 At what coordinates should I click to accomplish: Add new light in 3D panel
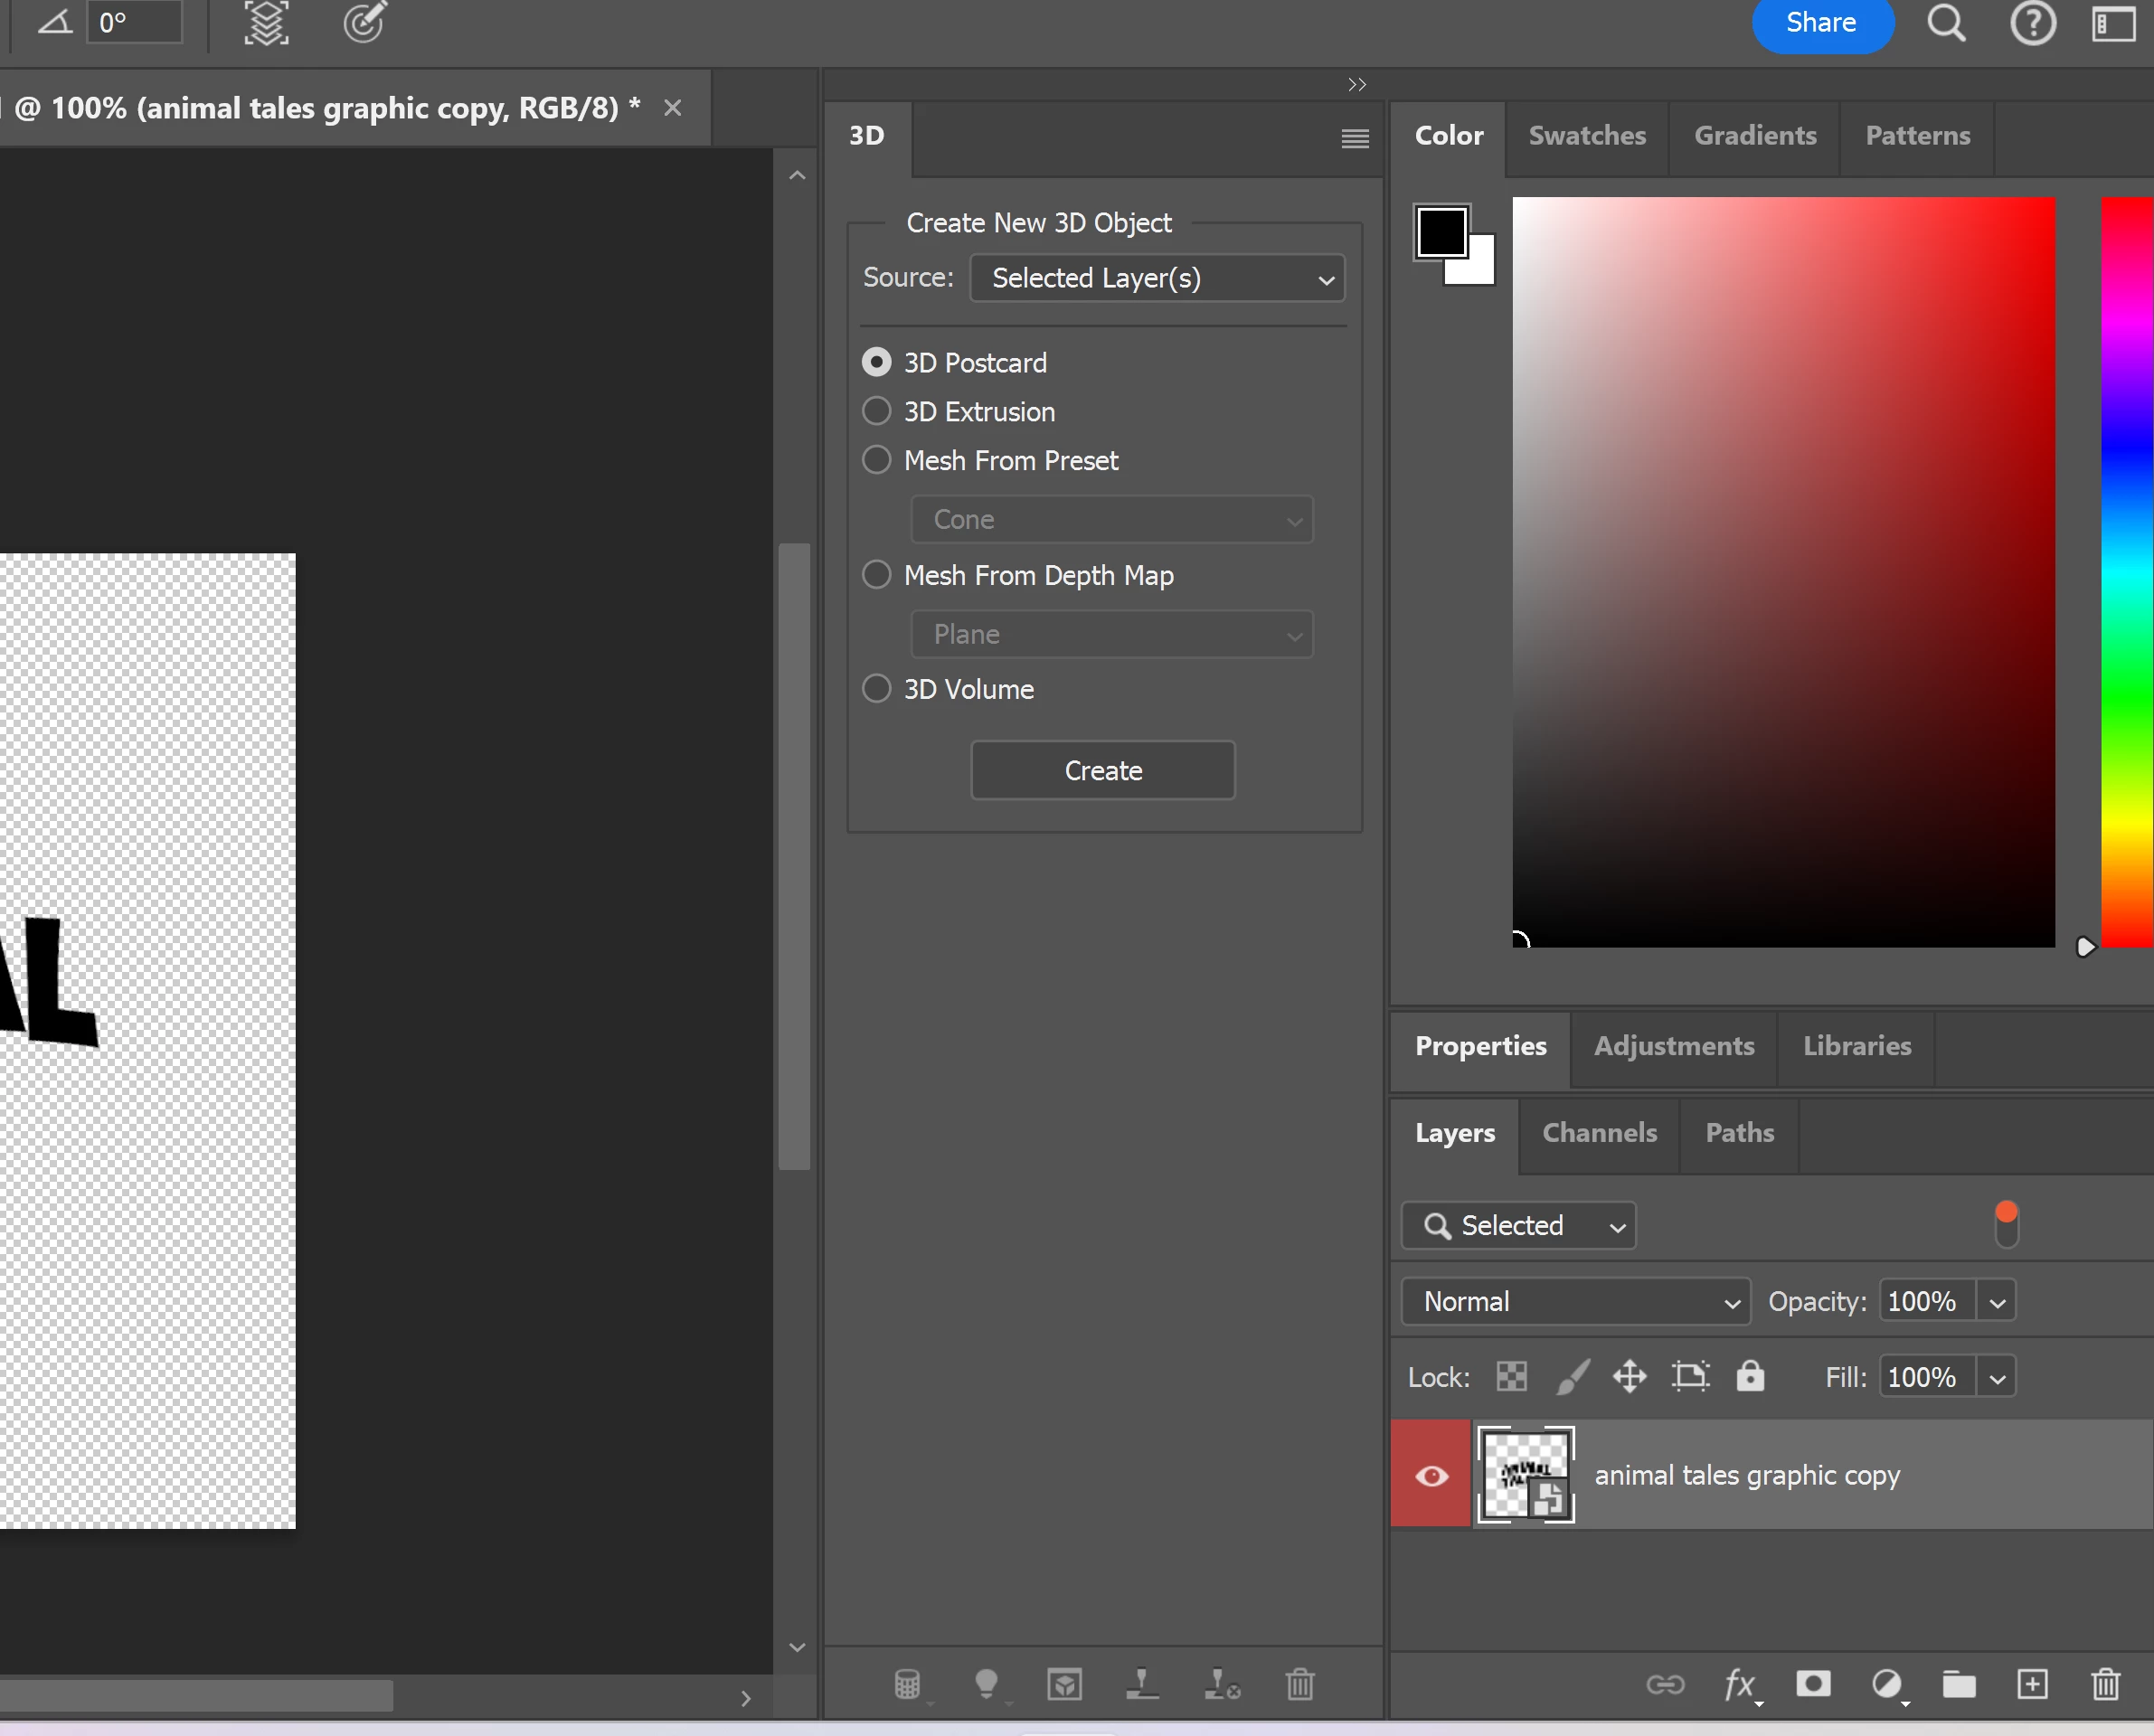(986, 1684)
